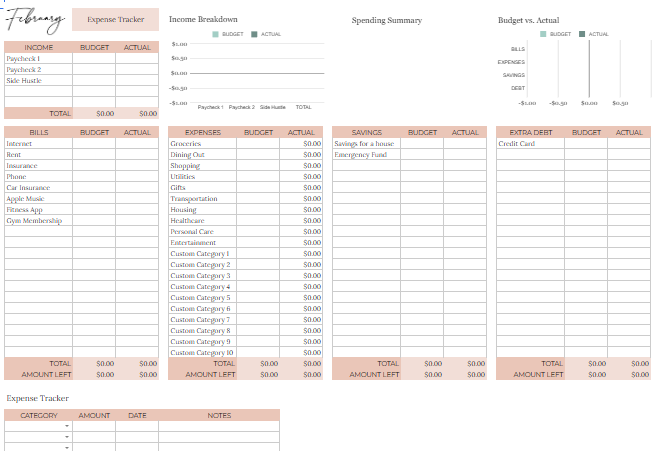Click Extra Debt TOTAL label
The image size is (655, 451).
pyautogui.click(x=552, y=364)
